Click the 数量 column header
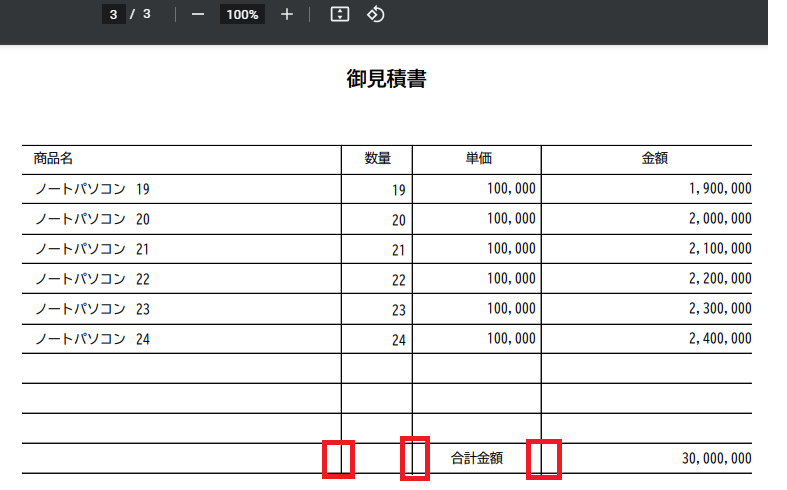Viewport: 787px width, 490px height. pyautogui.click(x=377, y=159)
